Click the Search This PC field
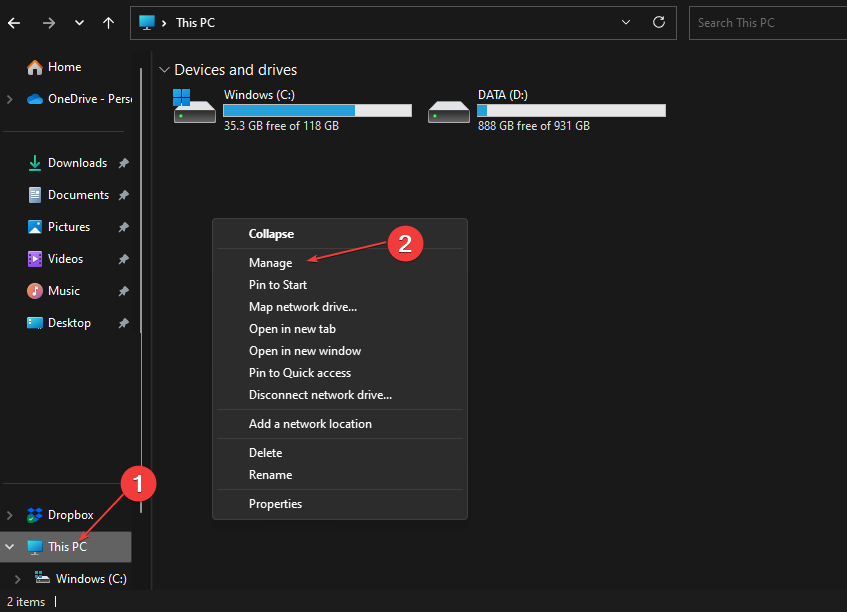847x612 pixels. click(x=765, y=22)
